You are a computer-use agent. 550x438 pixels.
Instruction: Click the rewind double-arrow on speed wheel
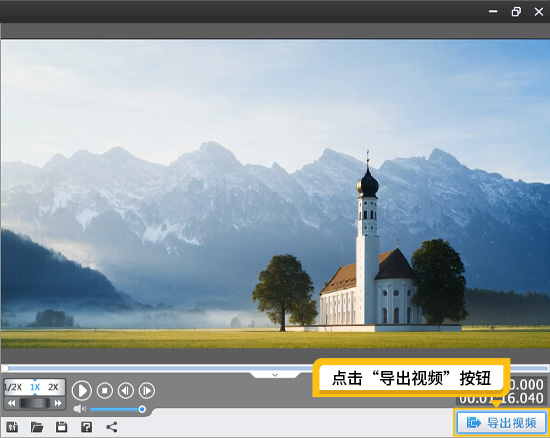pos(12,403)
